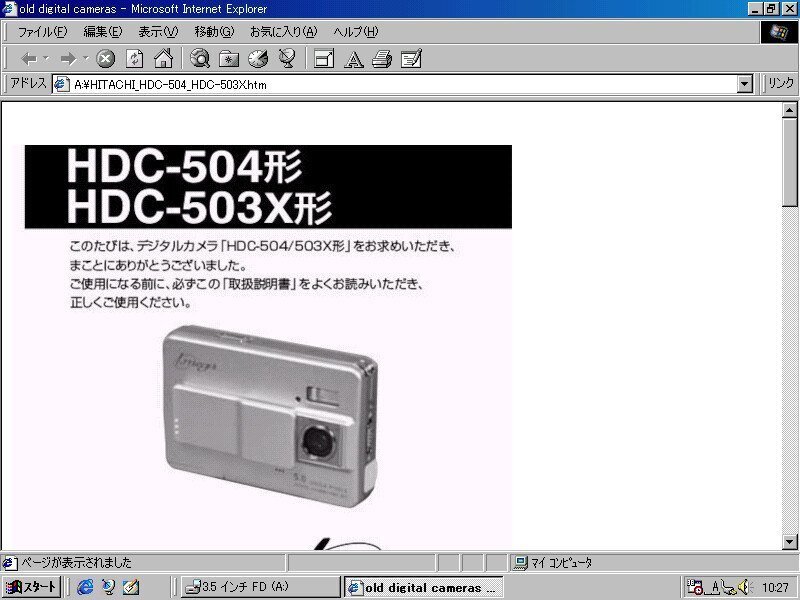Click the page icon in address bar
The width and height of the screenshot is (800, 600).
tap(61, 84)
